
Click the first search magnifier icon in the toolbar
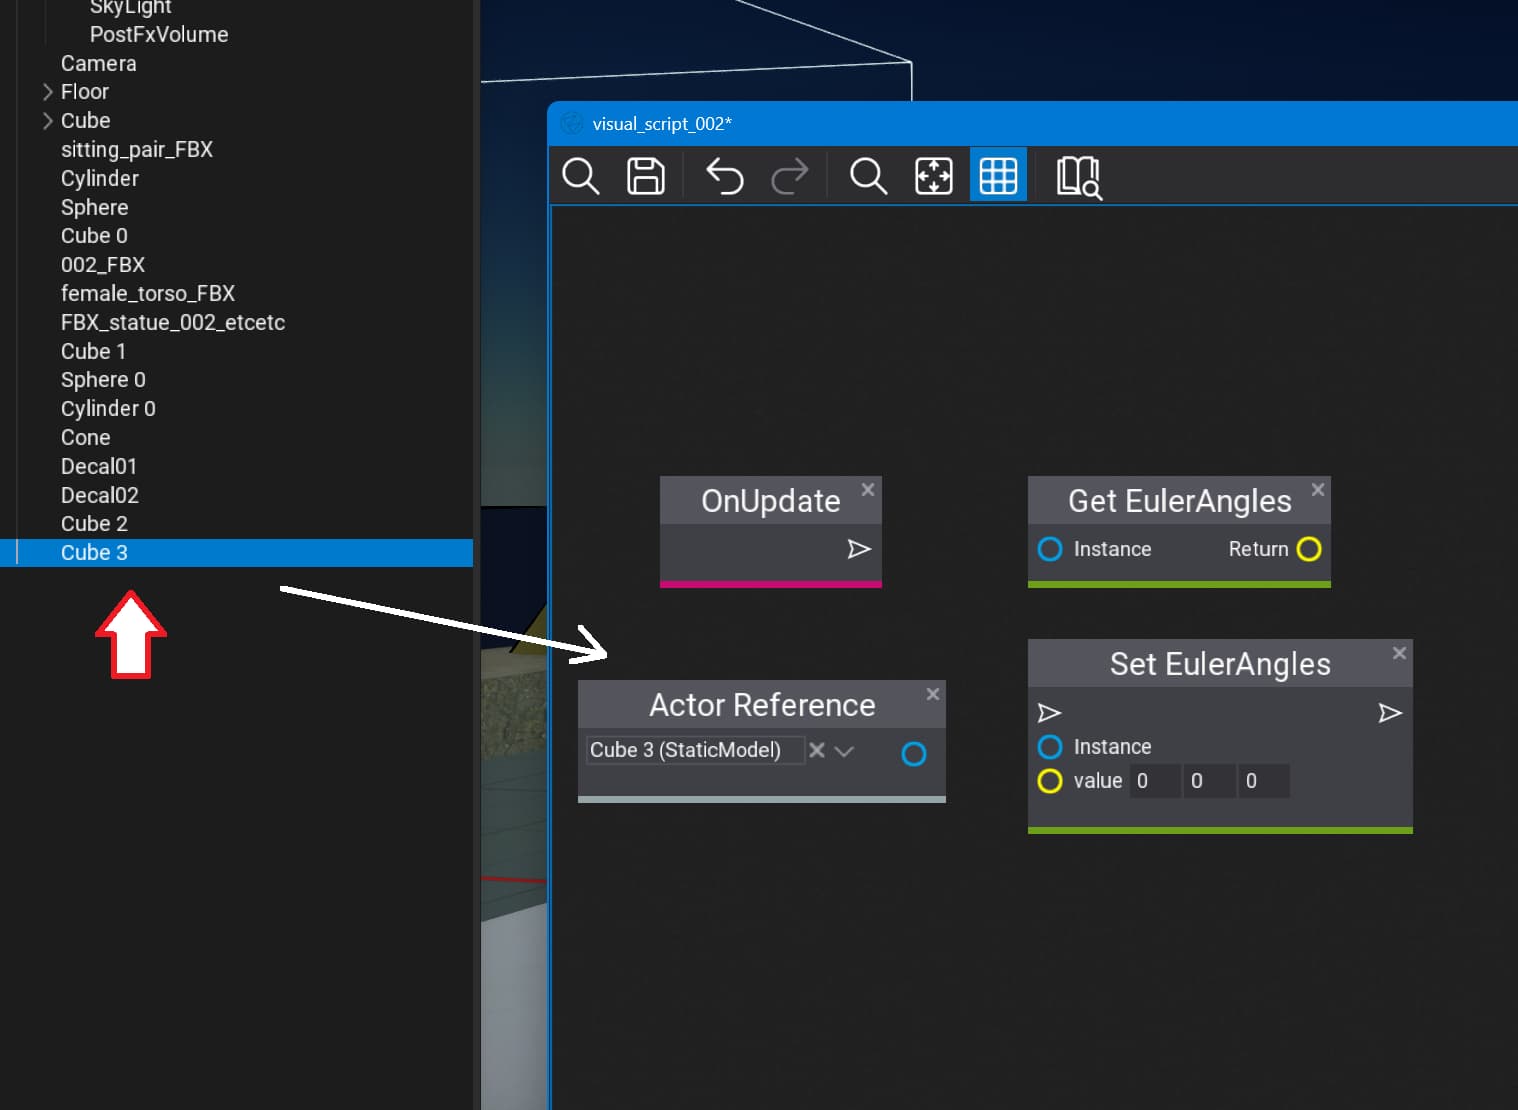point(580,176)
